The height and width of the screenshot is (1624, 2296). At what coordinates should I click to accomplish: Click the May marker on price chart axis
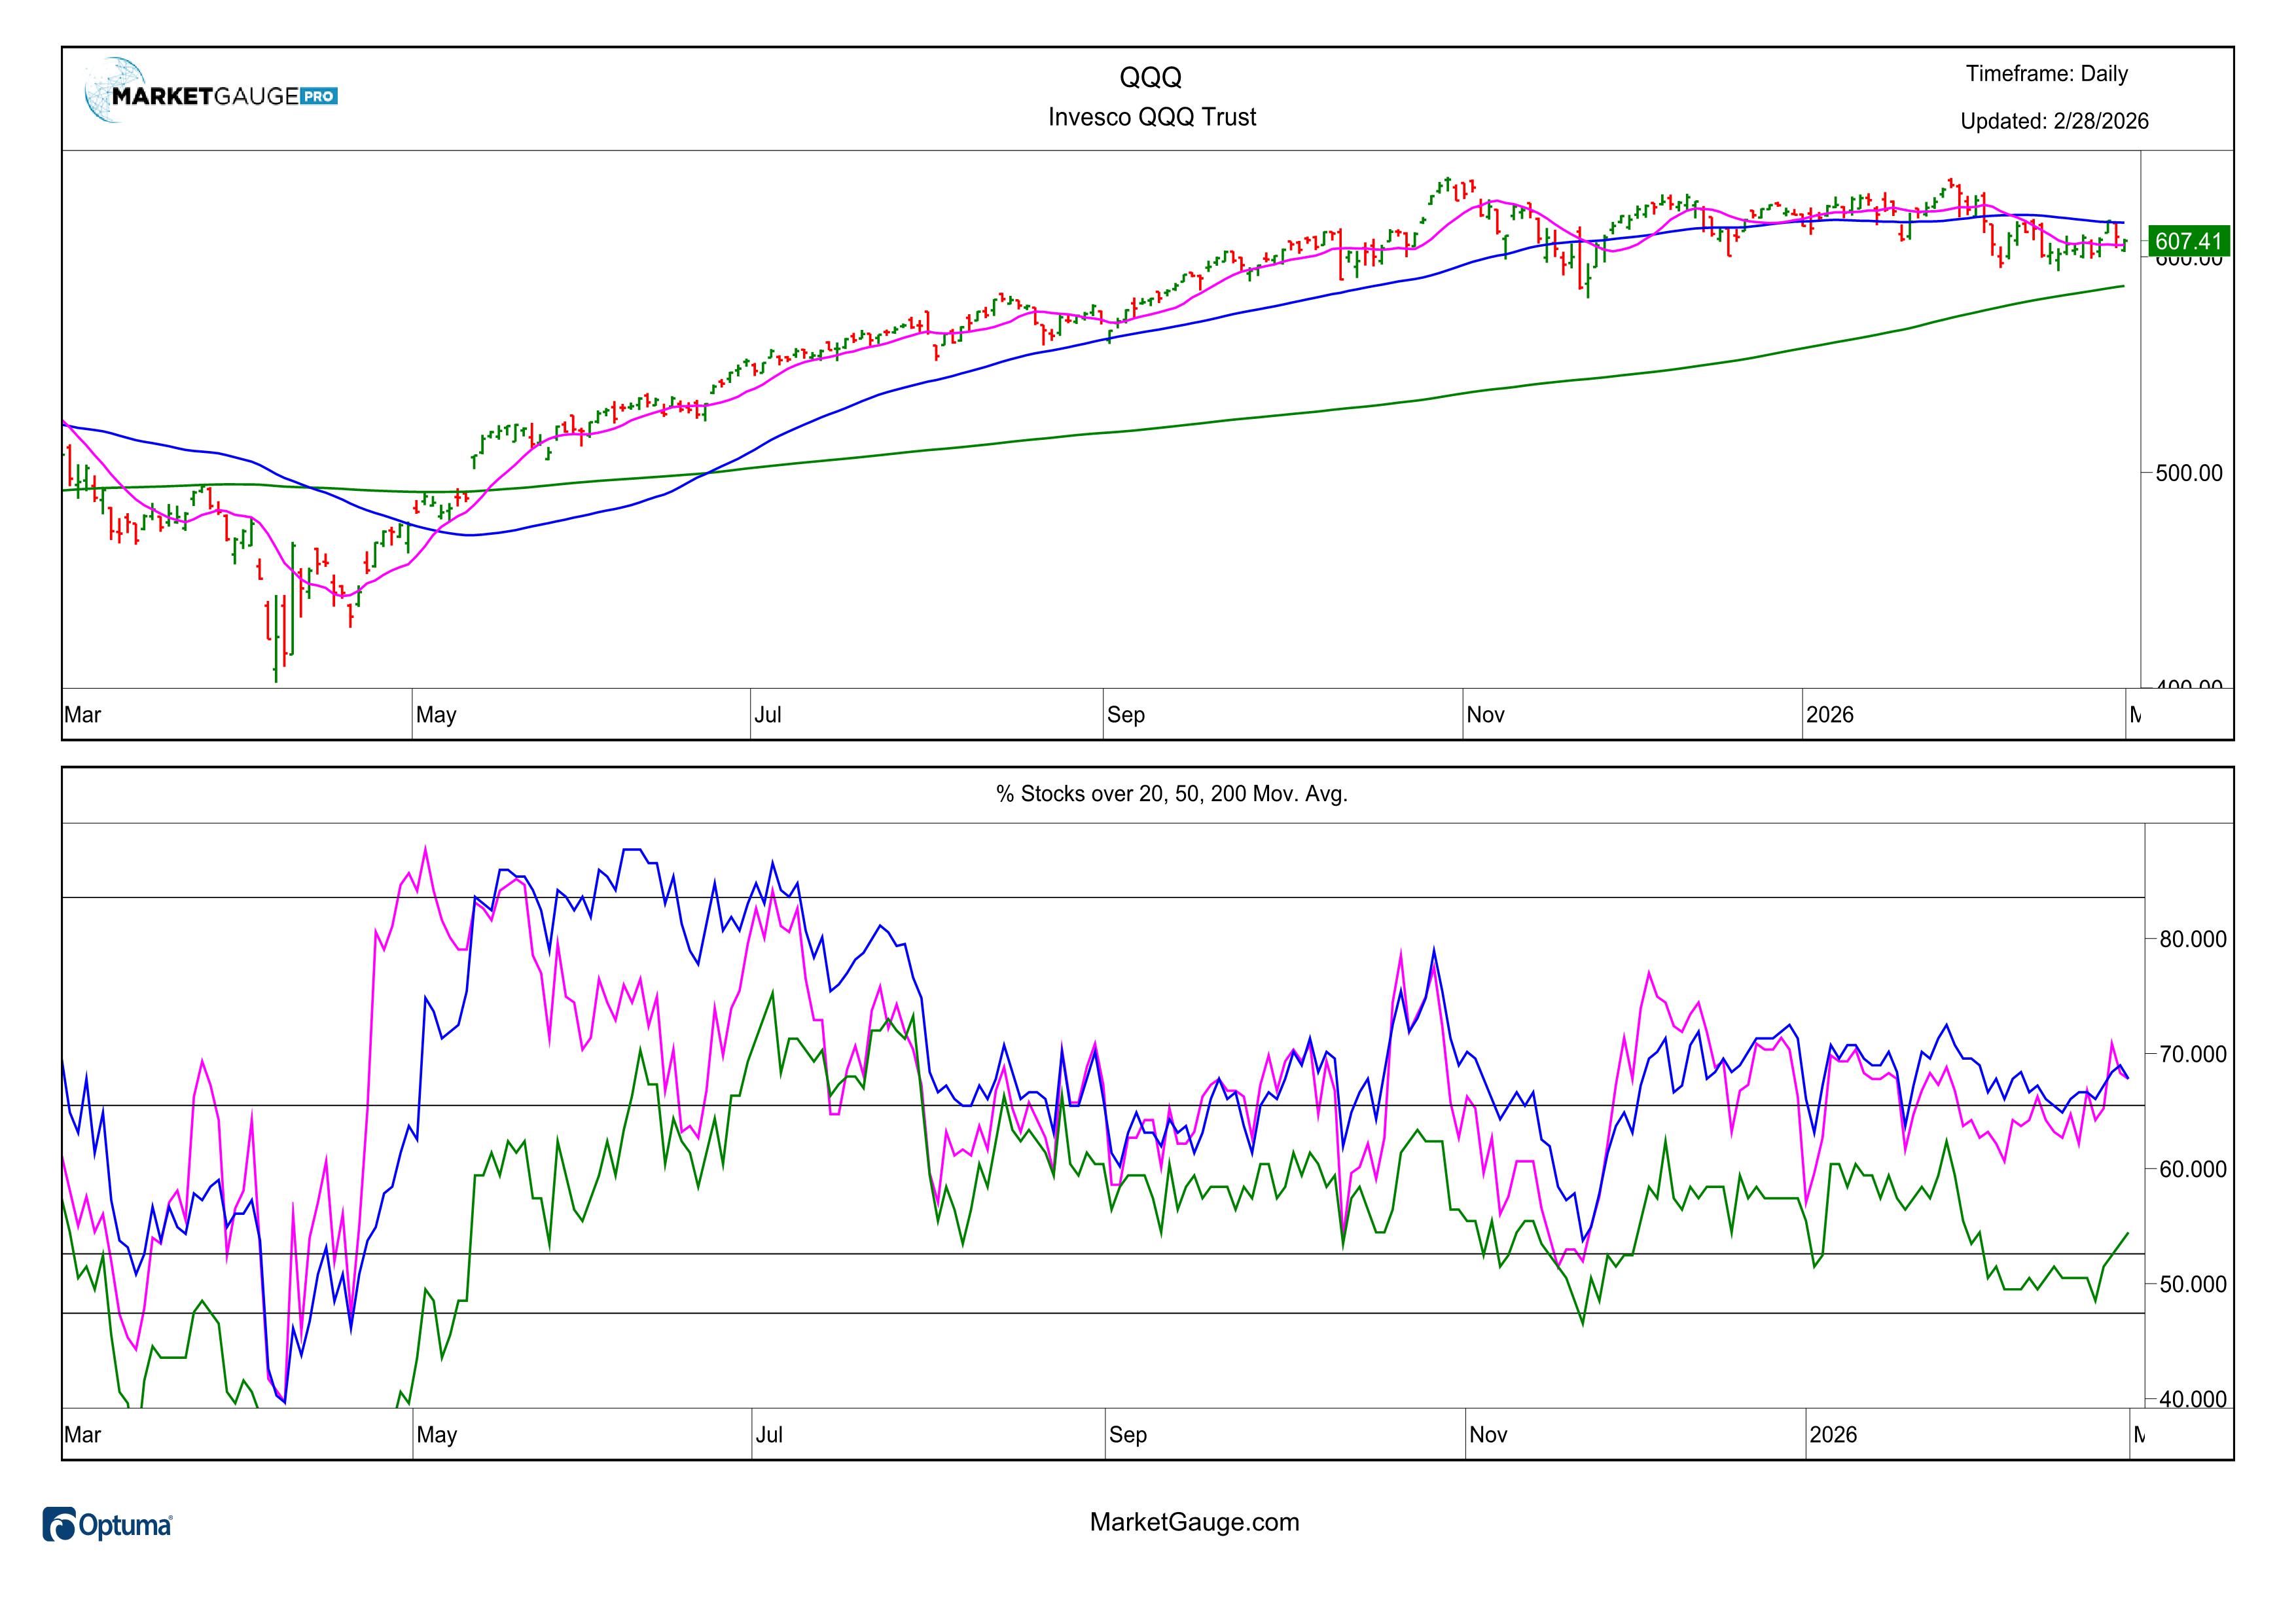436,715
